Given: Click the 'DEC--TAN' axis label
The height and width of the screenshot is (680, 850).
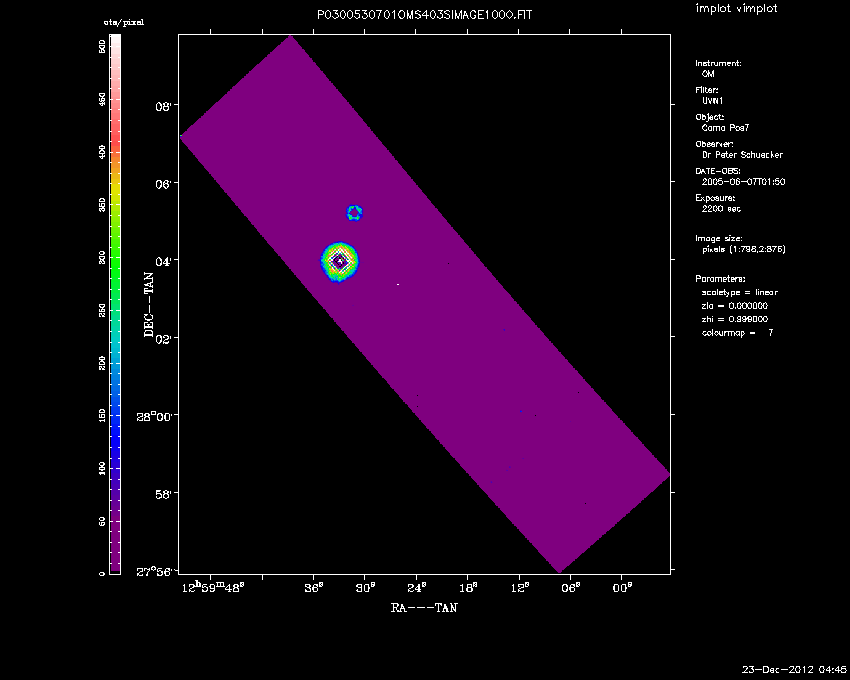Looking at the screenshot, I should [149, 304].
